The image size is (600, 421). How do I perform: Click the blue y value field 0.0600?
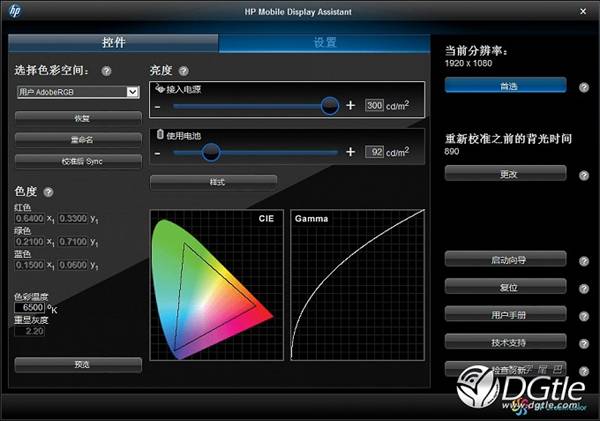[x=73, y=265]
